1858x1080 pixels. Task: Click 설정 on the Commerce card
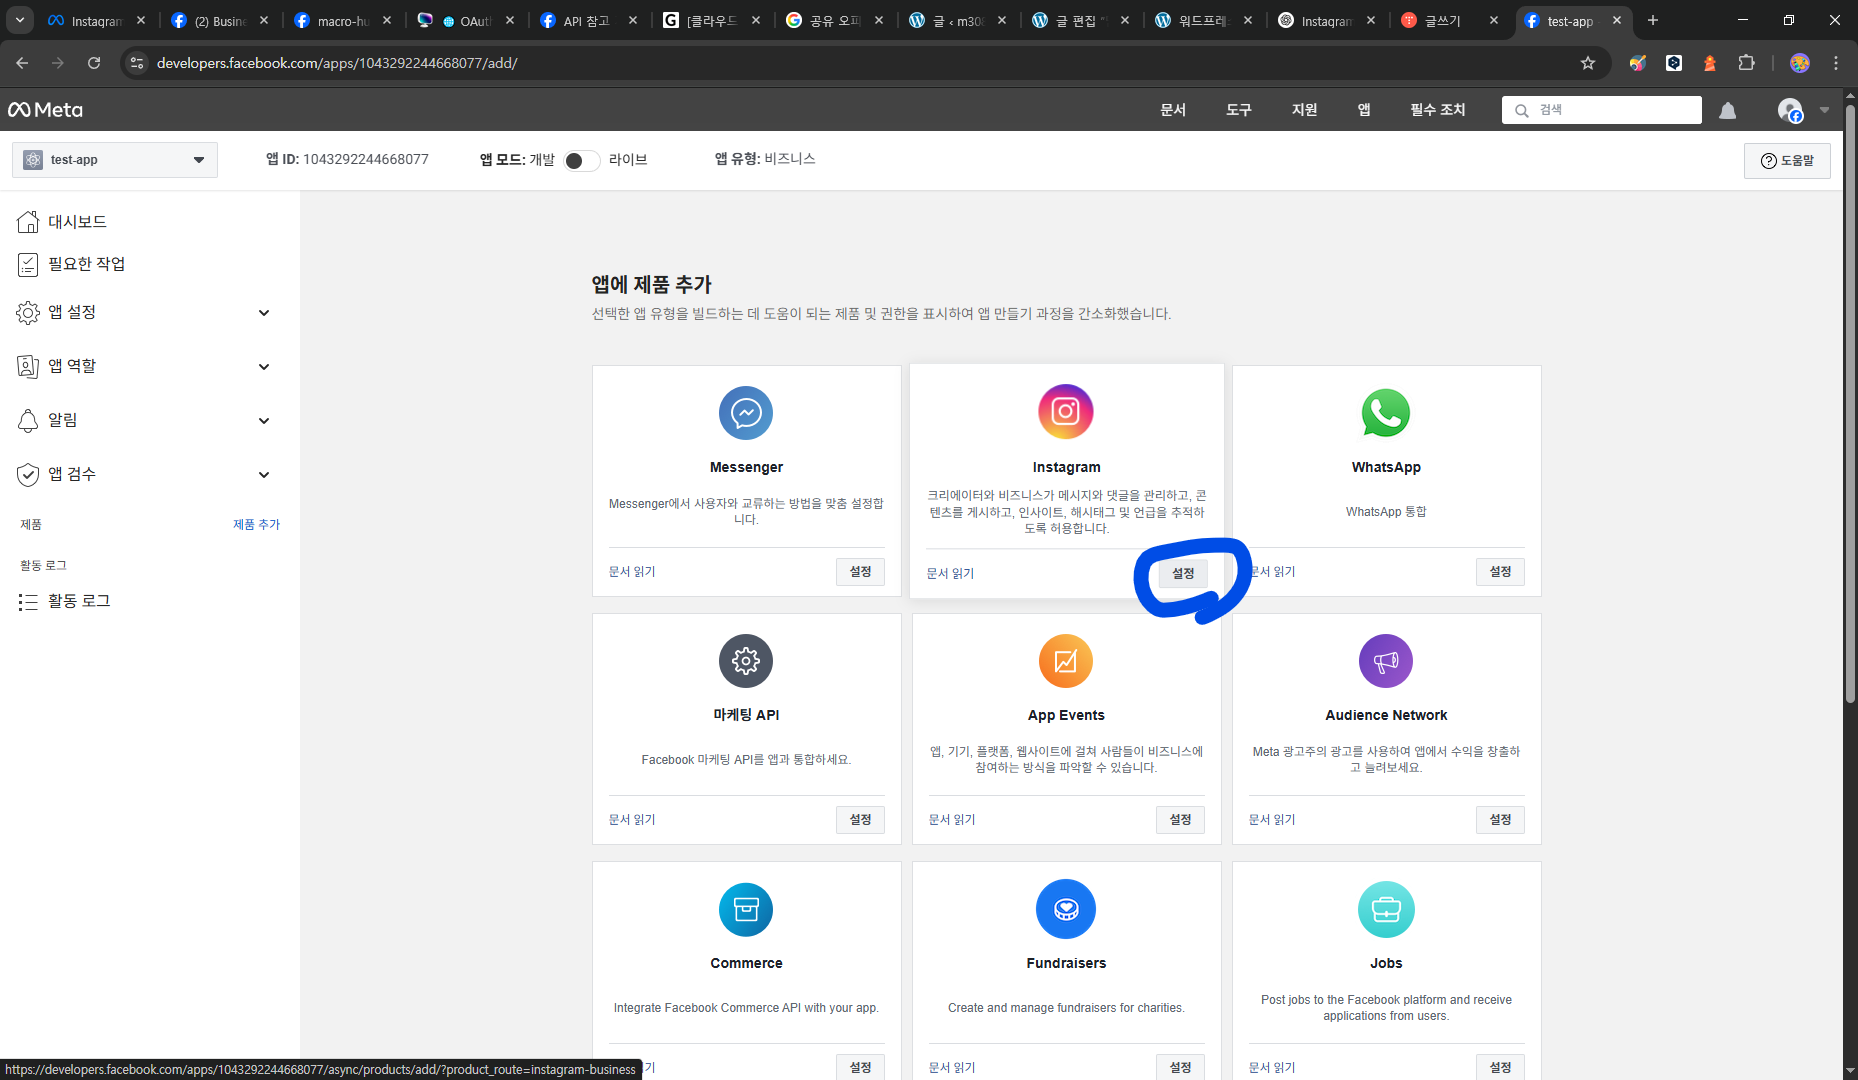pyautogui.click(x=860, y=1067)
